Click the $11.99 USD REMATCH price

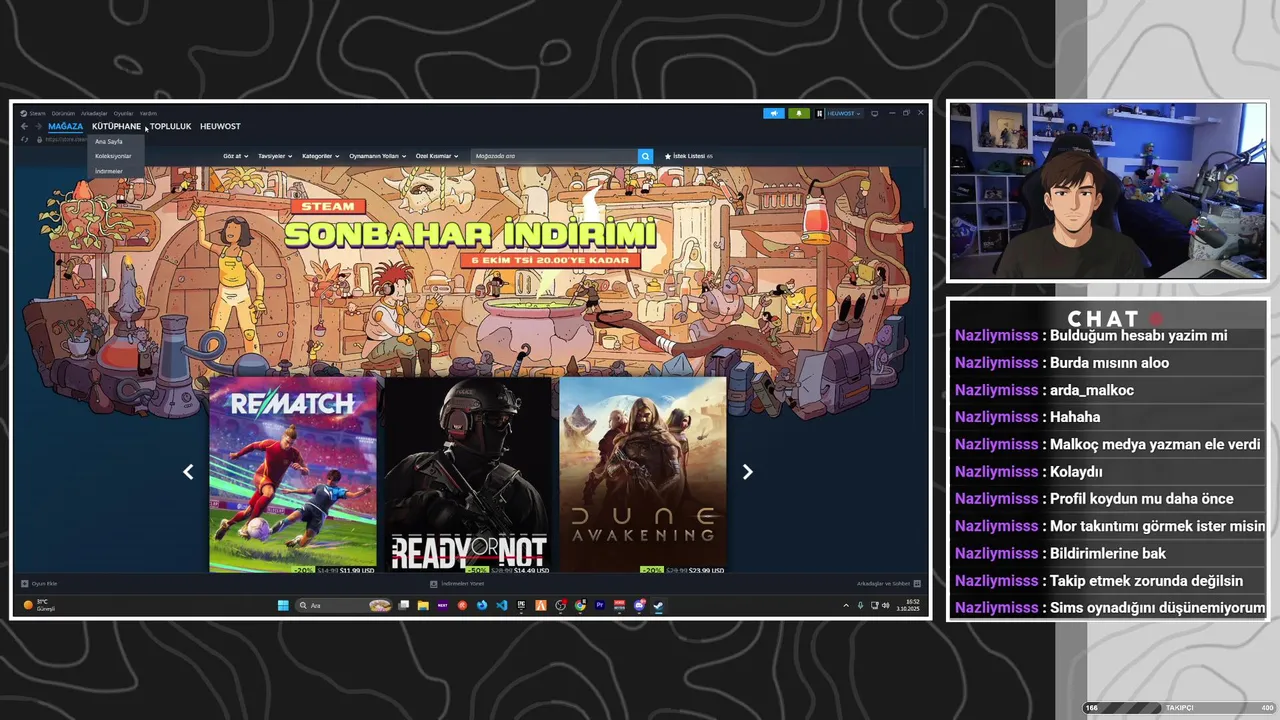pos(357,570)
